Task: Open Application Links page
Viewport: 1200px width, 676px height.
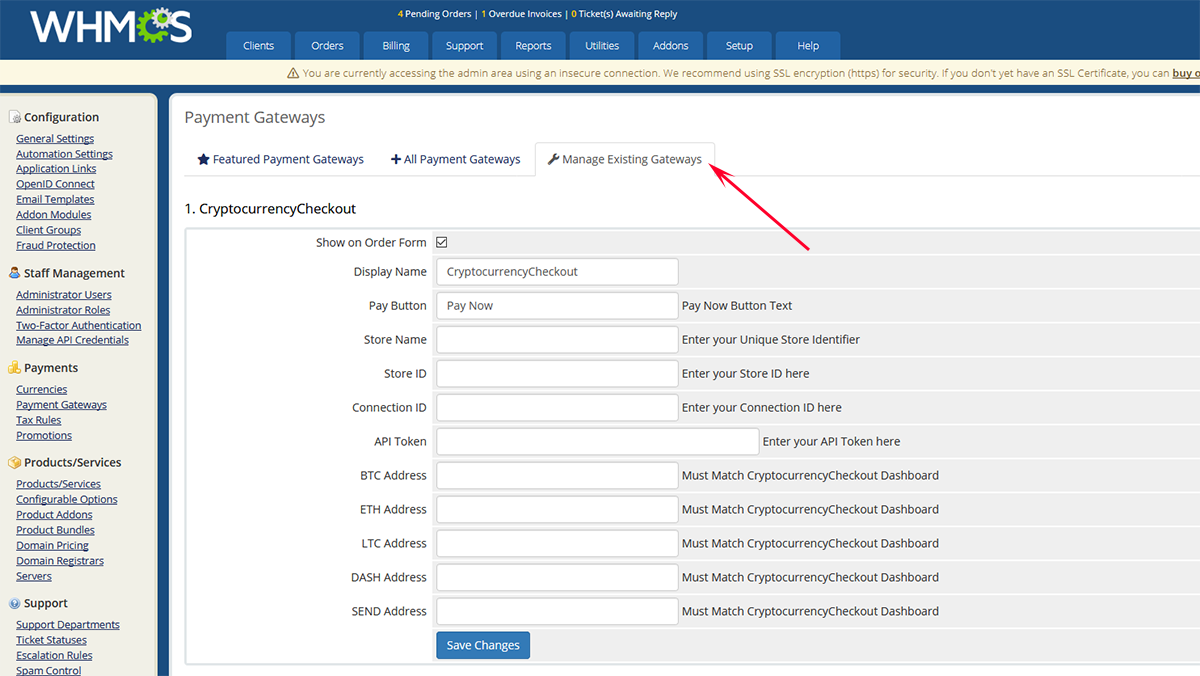Action: [56, 169]
